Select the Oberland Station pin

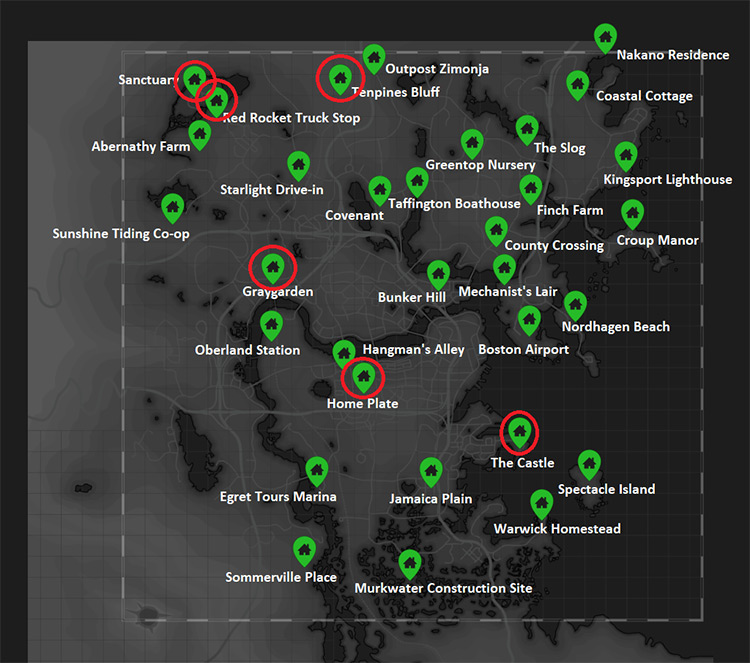pos(271,326)
